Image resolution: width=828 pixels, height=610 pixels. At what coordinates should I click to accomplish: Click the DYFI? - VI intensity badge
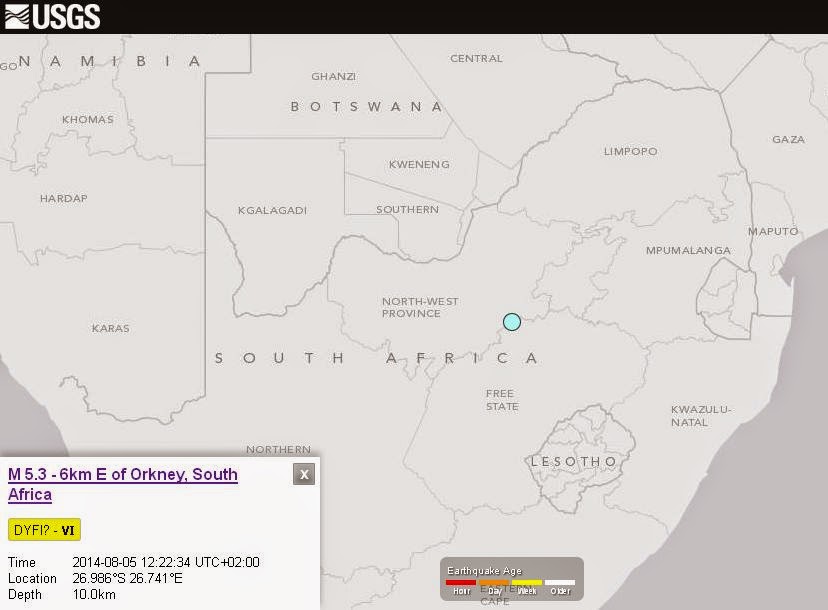click(43, 530)
